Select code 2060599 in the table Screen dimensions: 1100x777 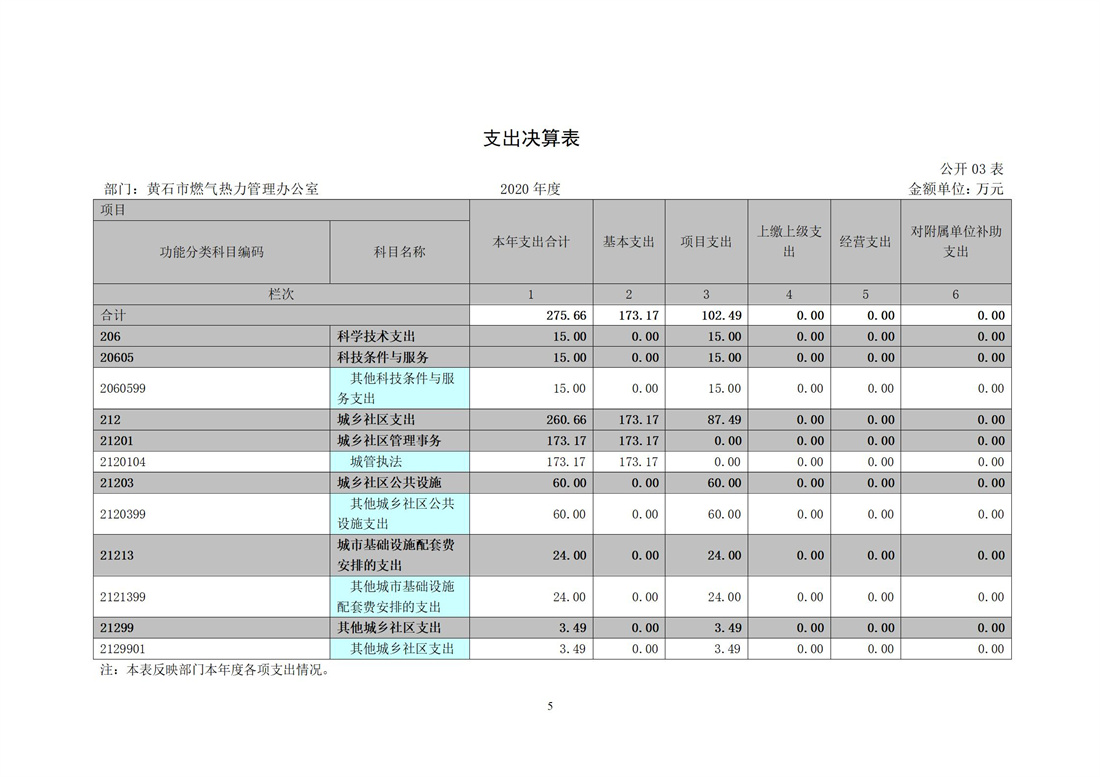pyautogui.click(x=123, y=388)
